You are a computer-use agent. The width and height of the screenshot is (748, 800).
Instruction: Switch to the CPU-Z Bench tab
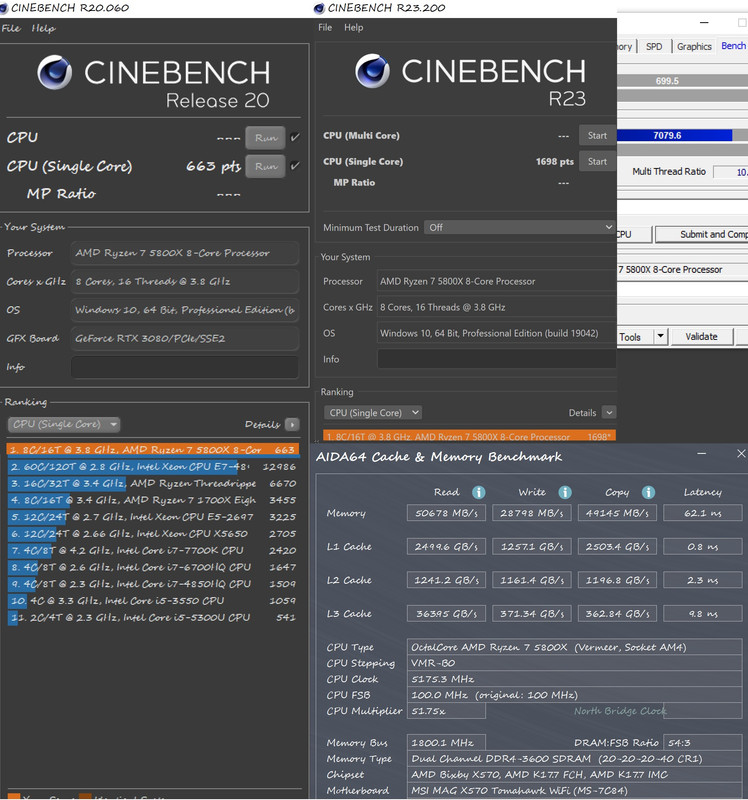tap(733, 46)
